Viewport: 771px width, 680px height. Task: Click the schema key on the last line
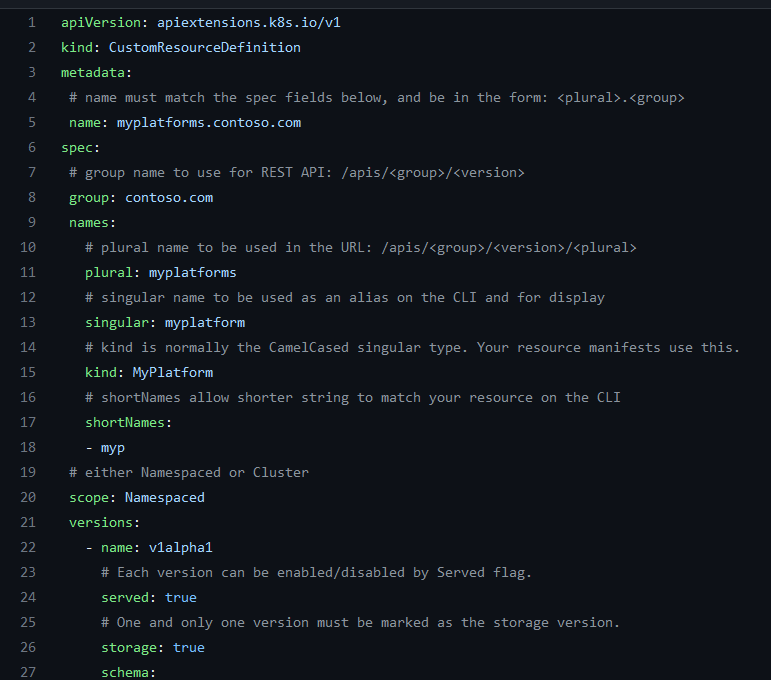(x=124, y=672)
